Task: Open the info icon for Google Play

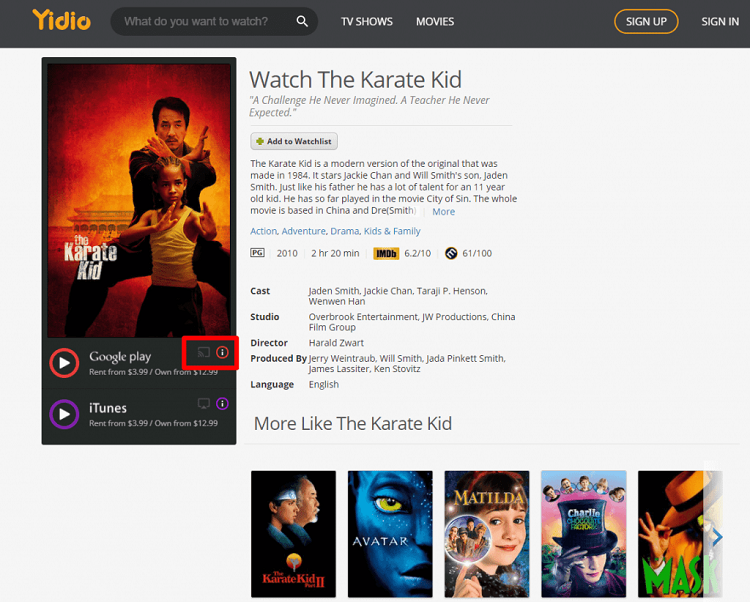Action: pyautogui.click(x=222, y=352)
